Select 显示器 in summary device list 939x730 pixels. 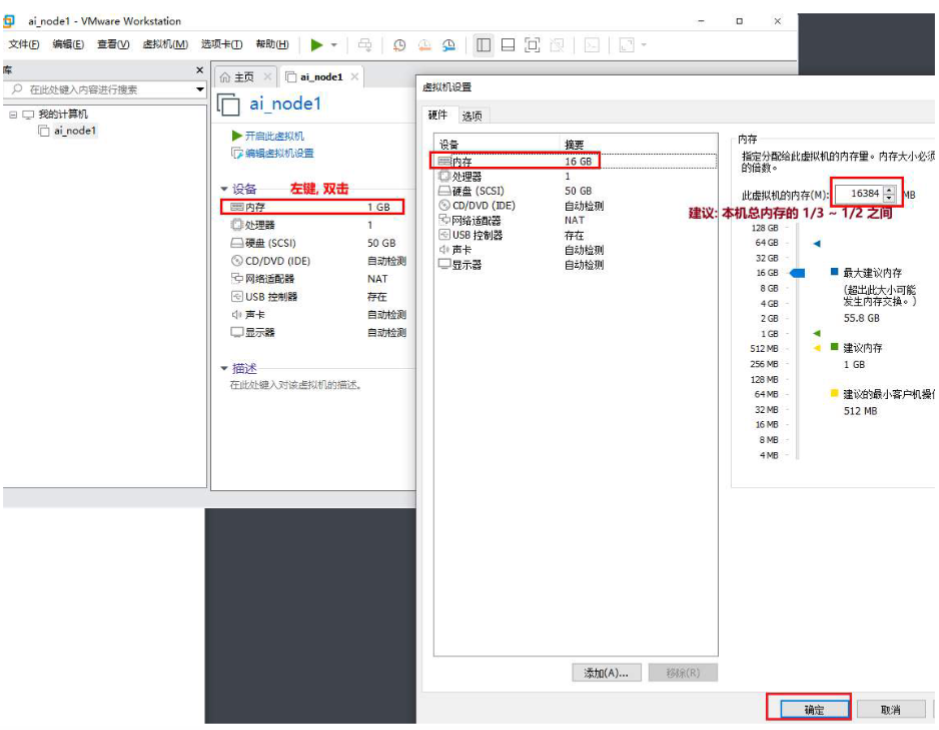point(318,332)
